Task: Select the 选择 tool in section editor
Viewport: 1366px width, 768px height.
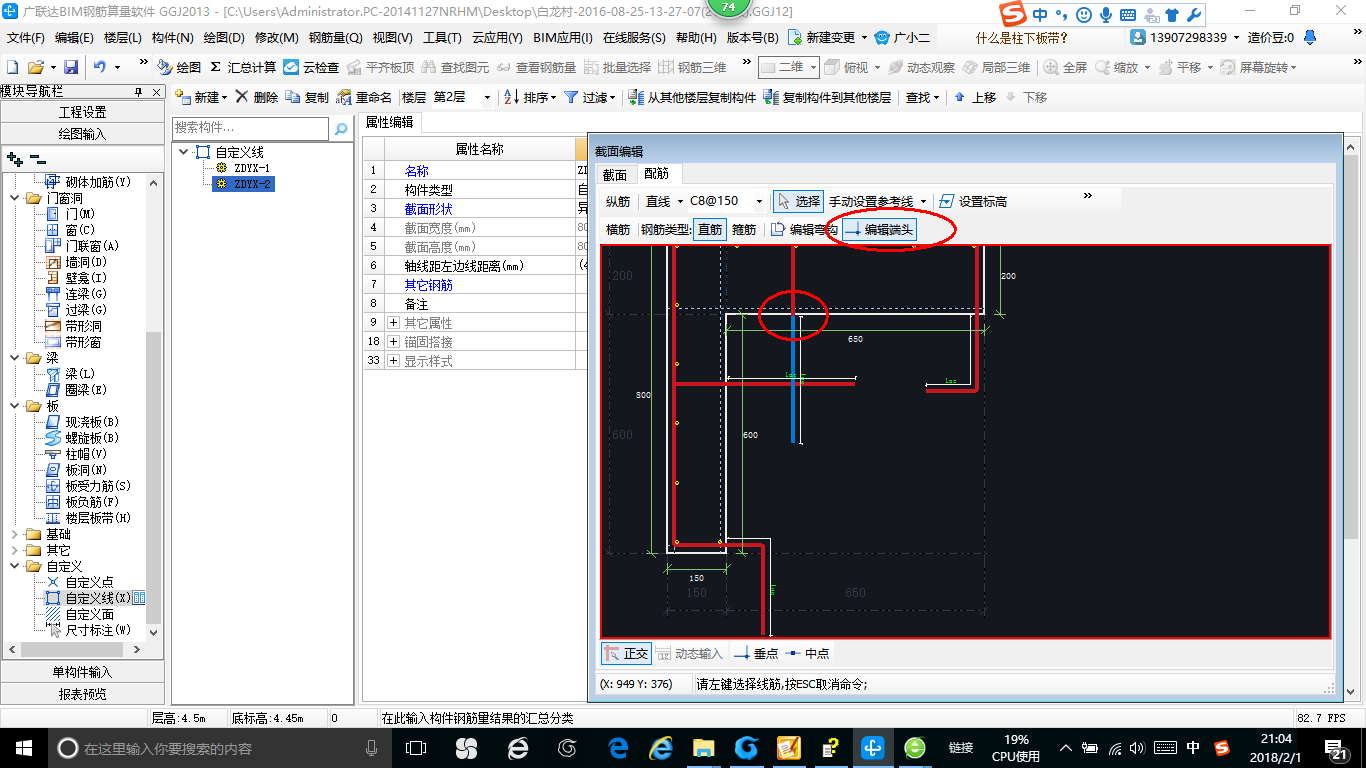Action: pos(798,201)
